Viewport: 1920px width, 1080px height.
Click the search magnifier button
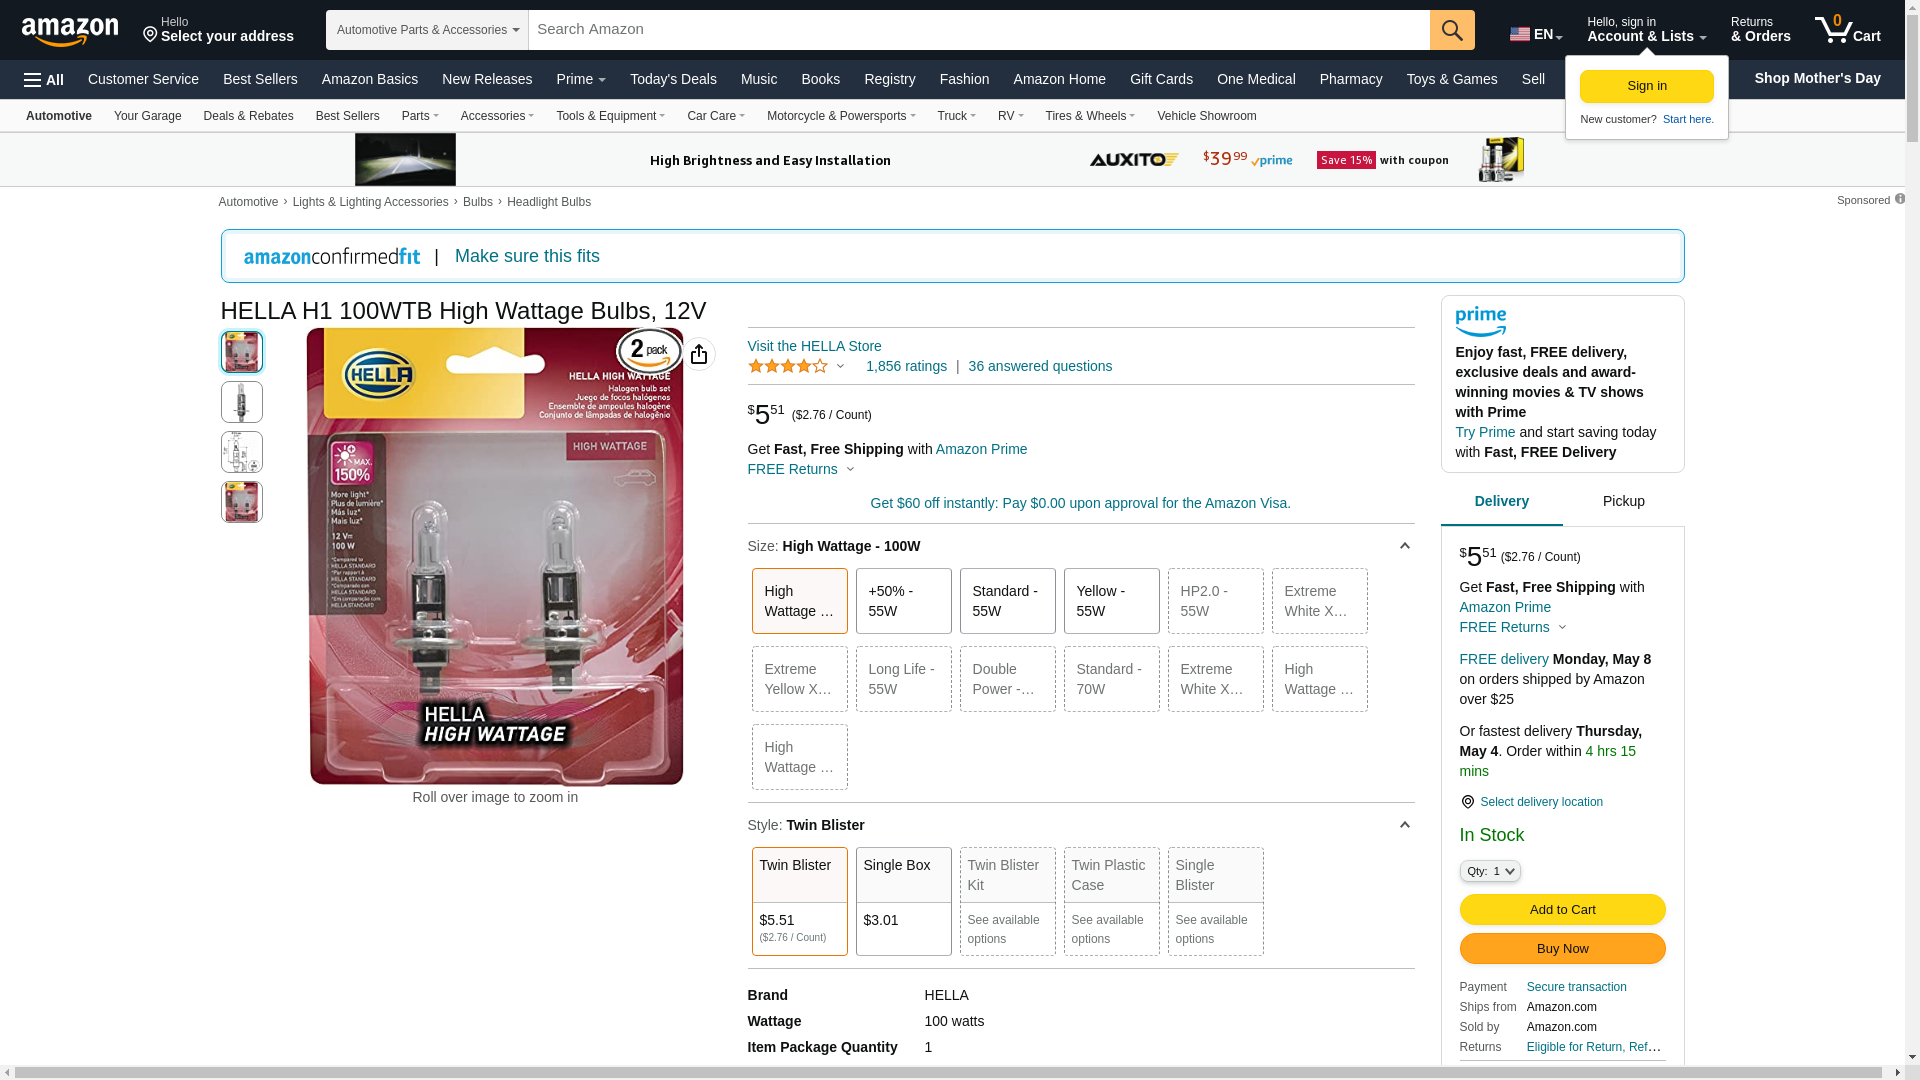tap(1452, 30)
